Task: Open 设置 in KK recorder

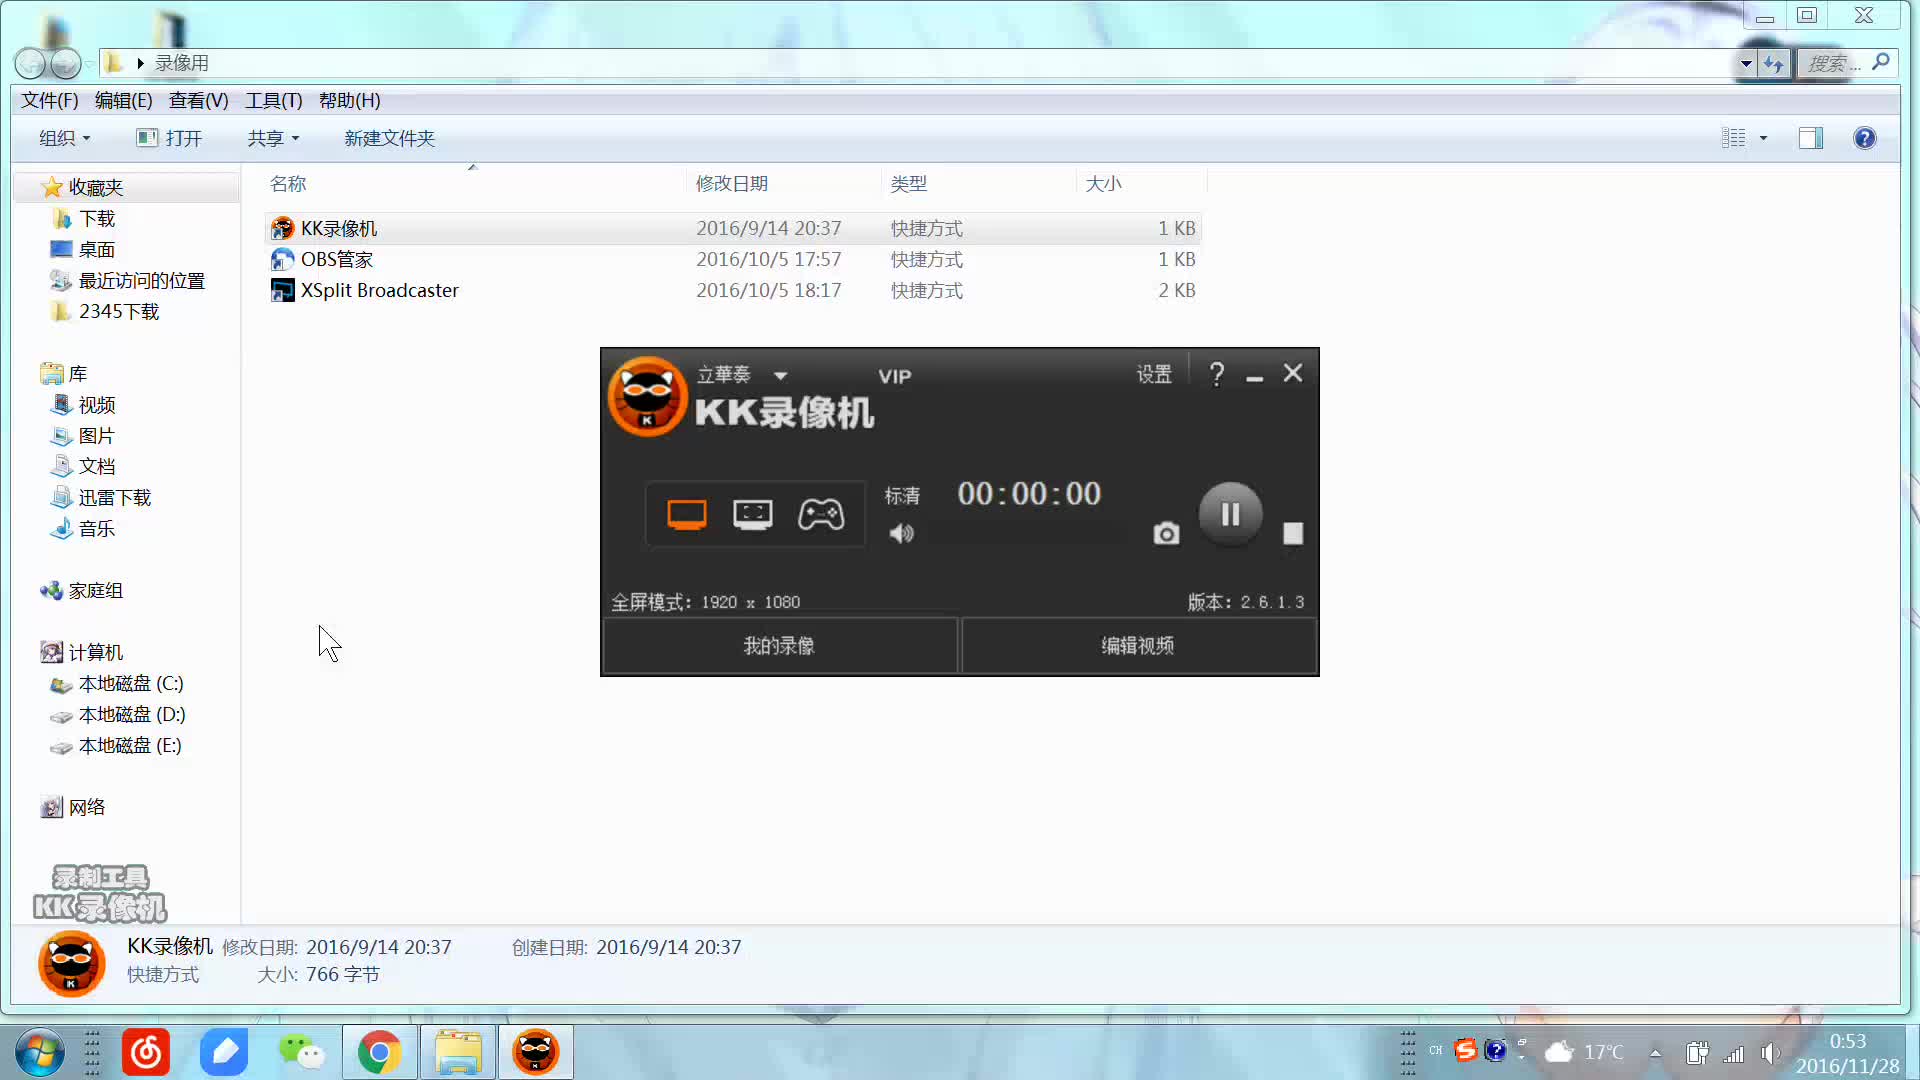Action: coord(1154,374)
